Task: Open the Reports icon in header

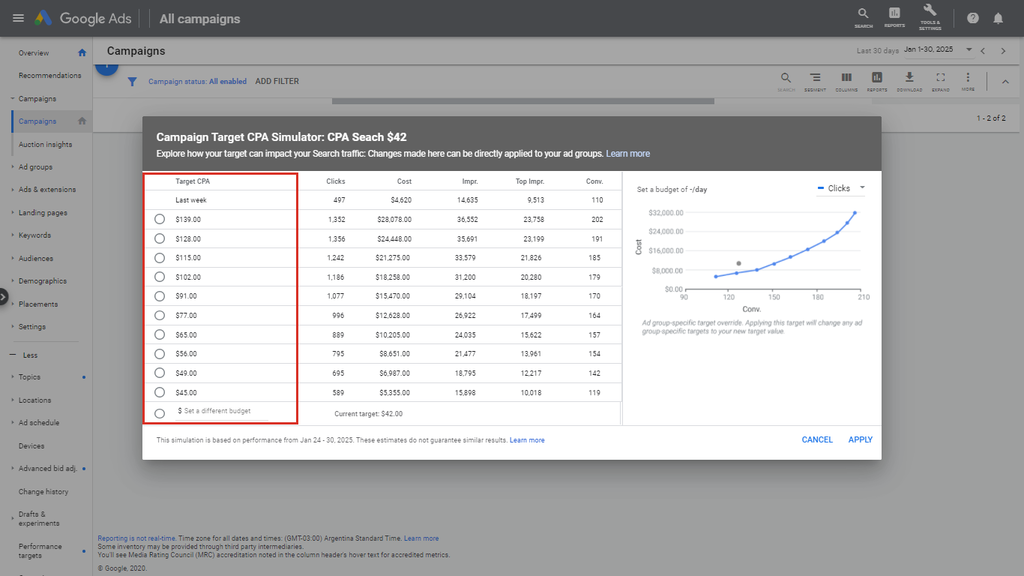Action: (894, 16)
